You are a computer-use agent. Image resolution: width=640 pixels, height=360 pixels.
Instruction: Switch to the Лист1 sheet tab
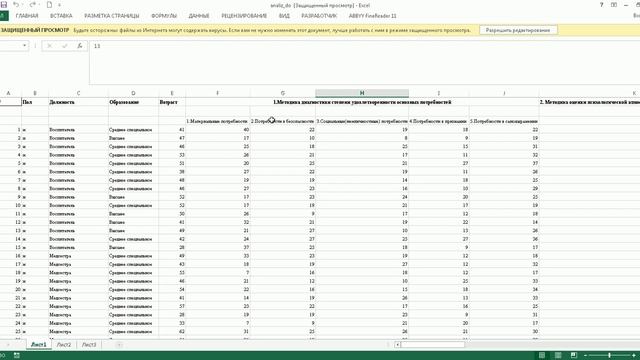39,345
